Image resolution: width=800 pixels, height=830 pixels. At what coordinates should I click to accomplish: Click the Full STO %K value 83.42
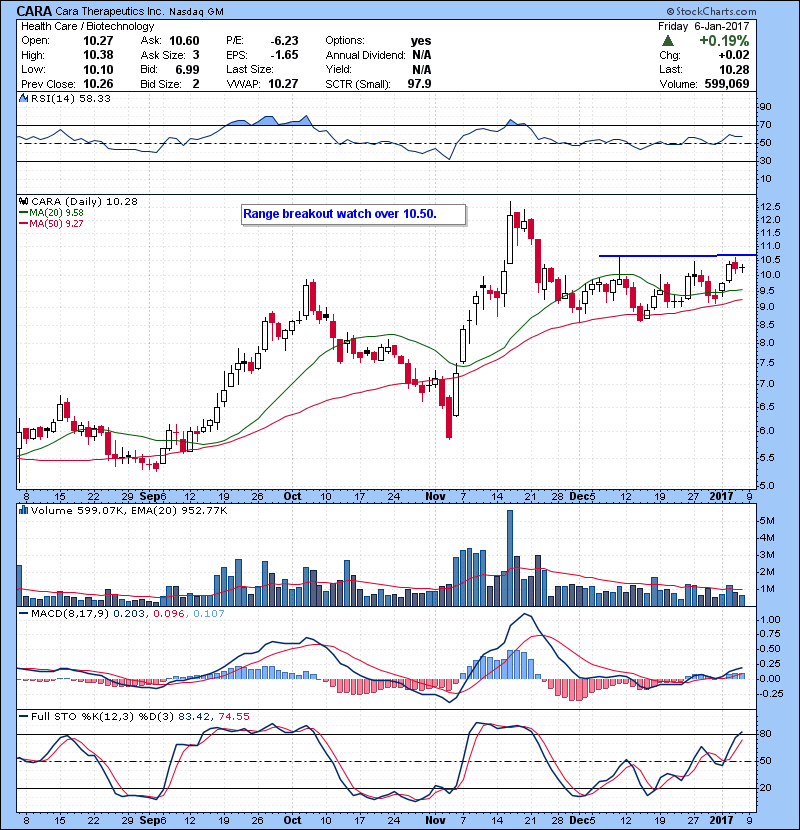[x=194, y=716]
